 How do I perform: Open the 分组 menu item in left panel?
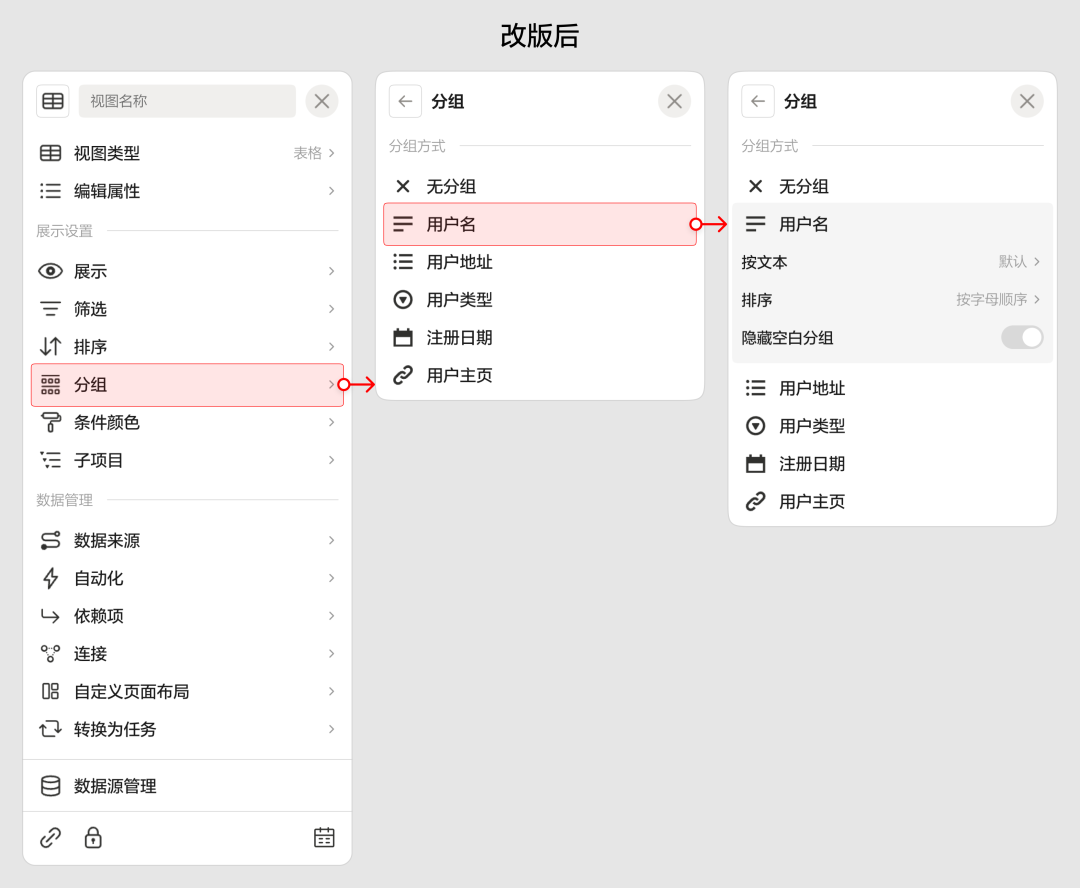(187, 385)
